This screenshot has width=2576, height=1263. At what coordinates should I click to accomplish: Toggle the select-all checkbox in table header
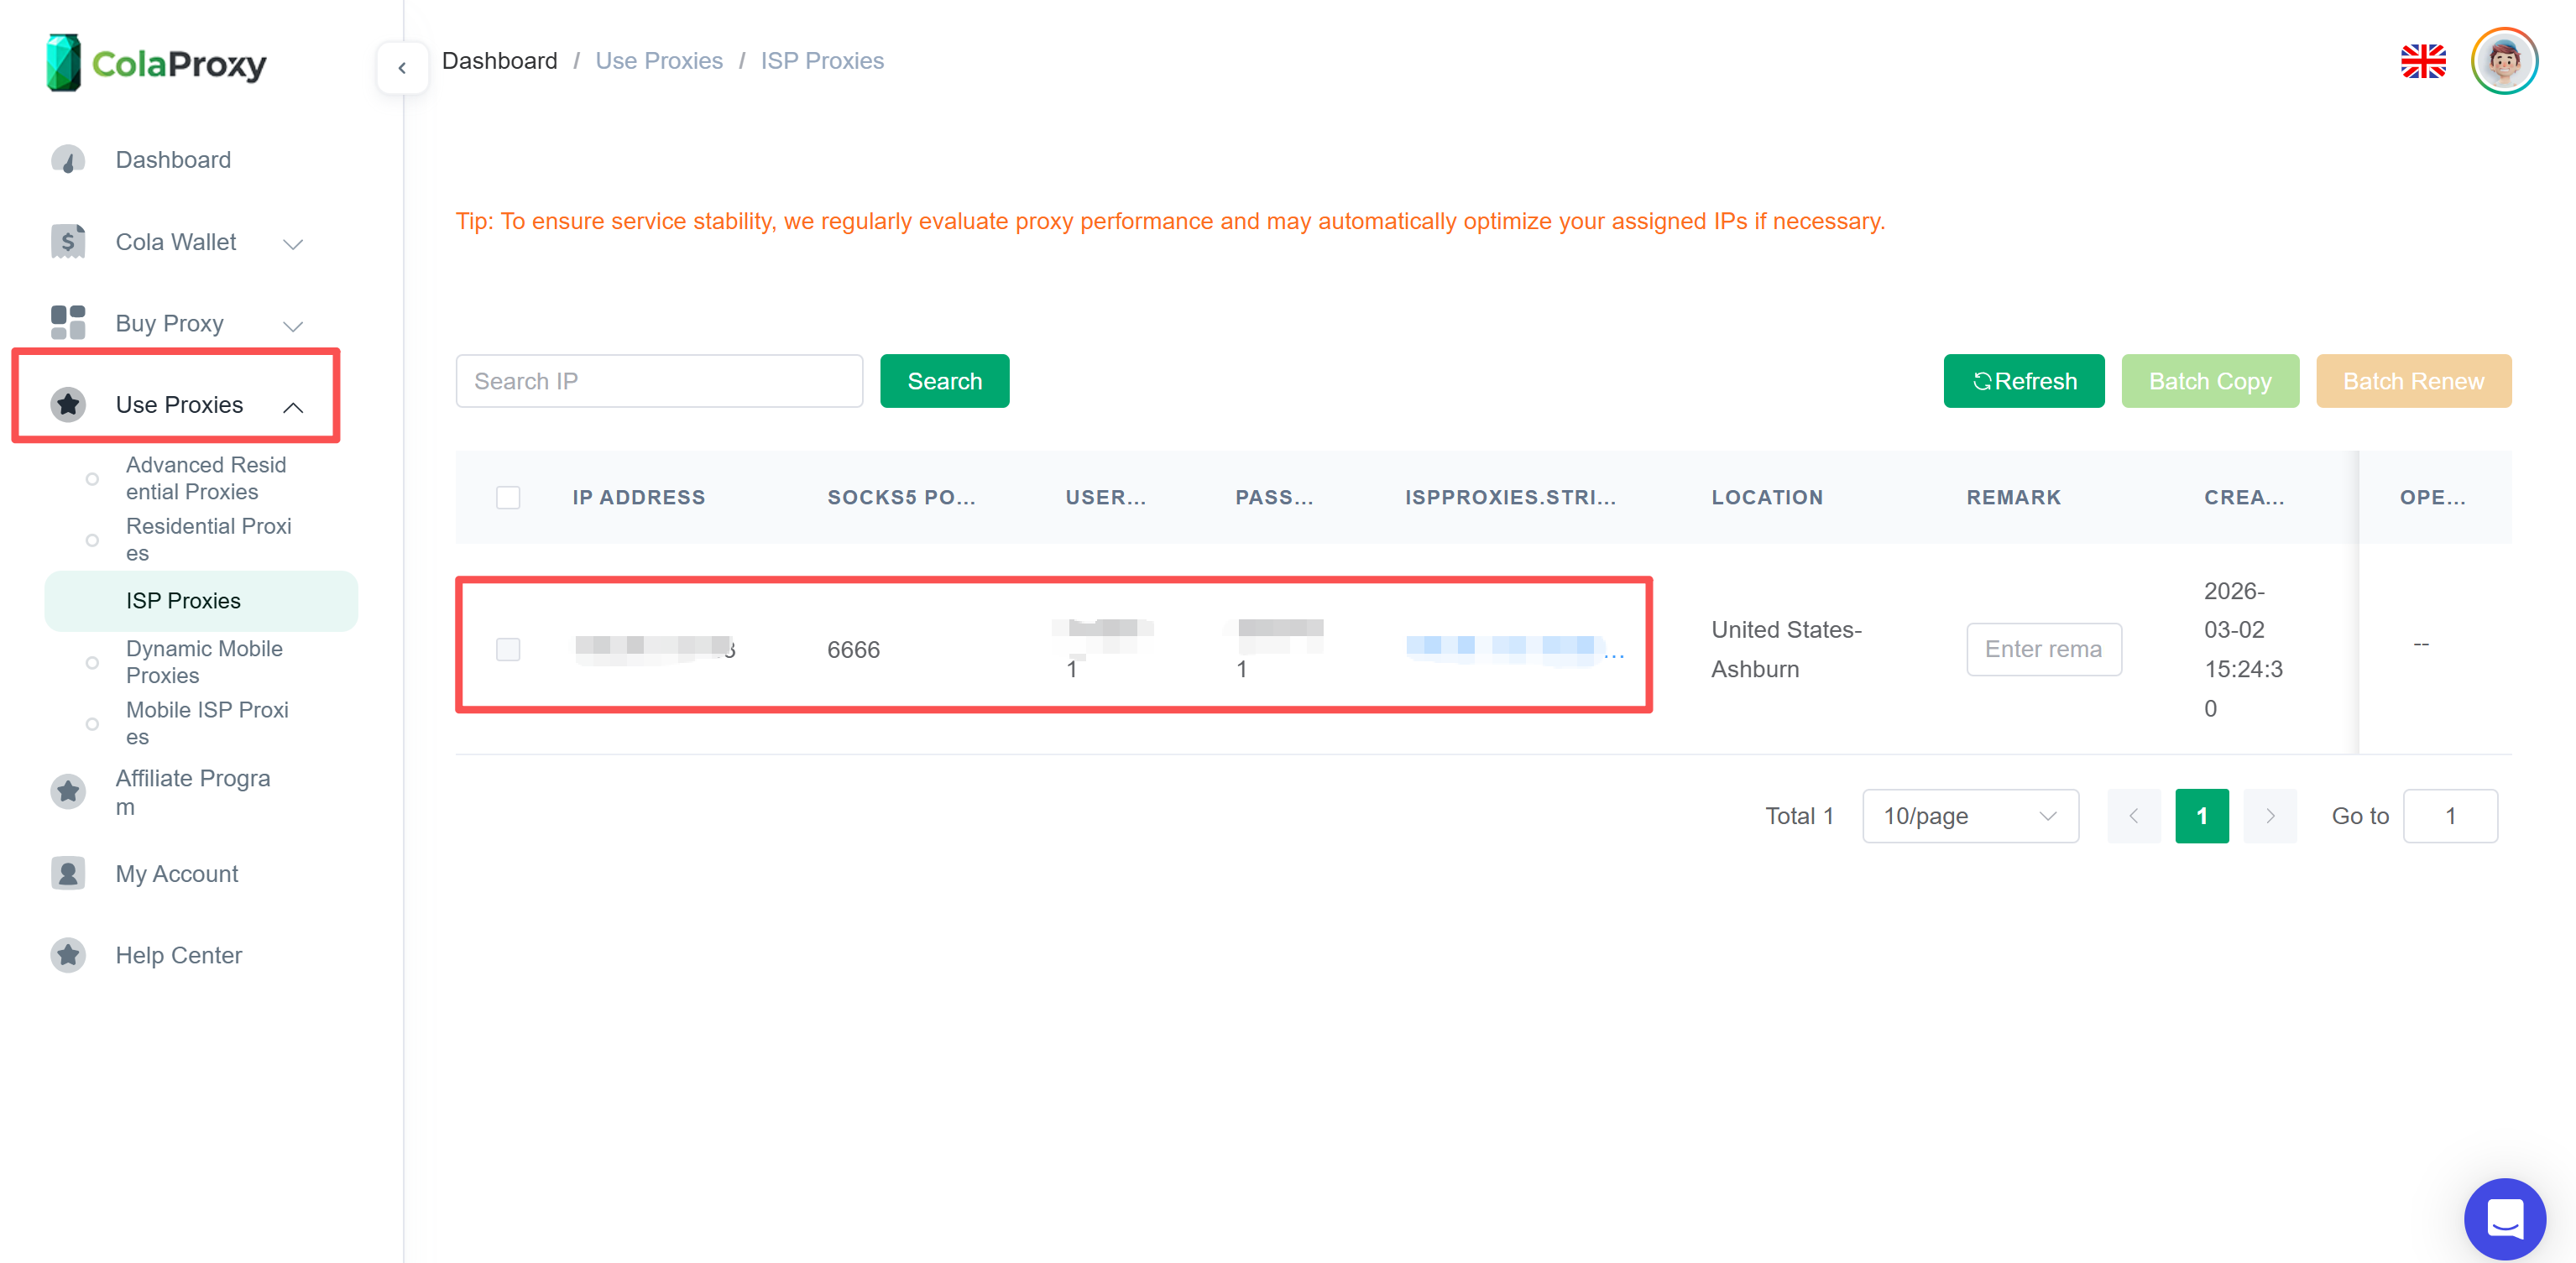point(508,497)
